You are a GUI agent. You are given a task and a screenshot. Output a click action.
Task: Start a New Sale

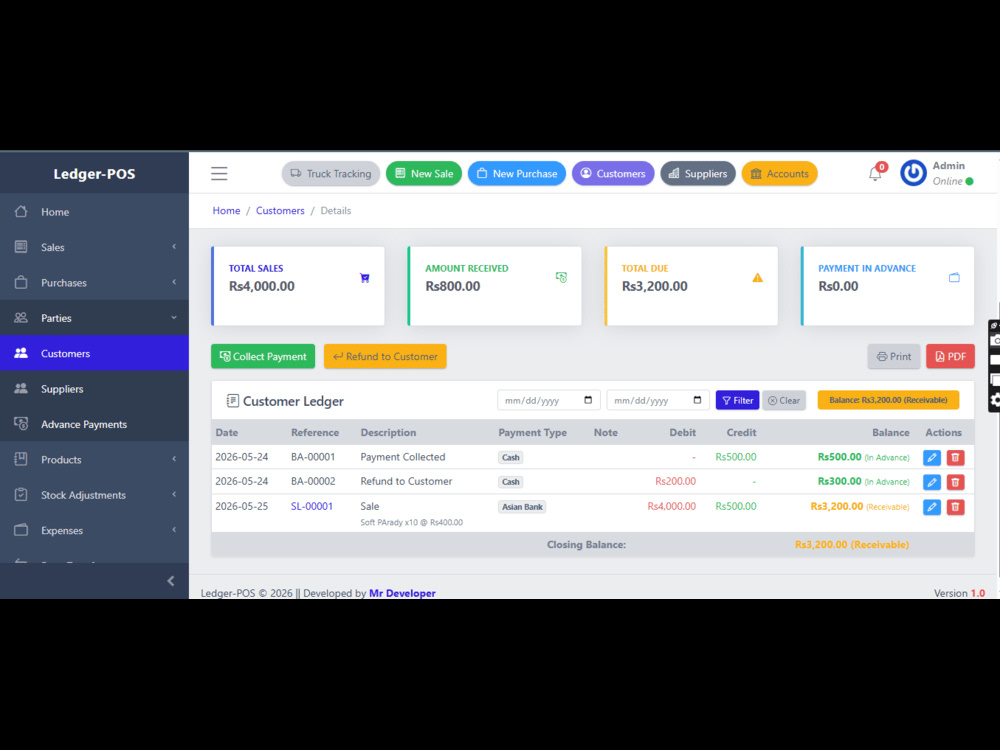[423, 173]
